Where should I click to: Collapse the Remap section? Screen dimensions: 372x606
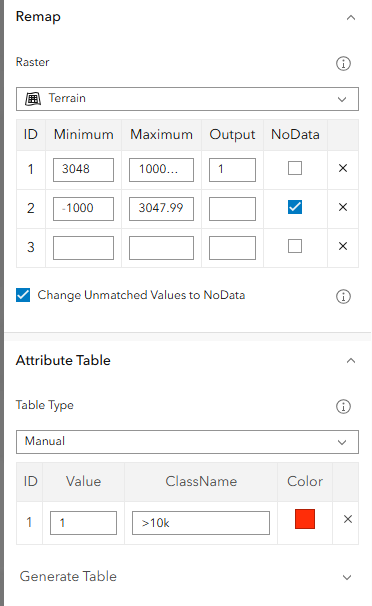[351, 17]
